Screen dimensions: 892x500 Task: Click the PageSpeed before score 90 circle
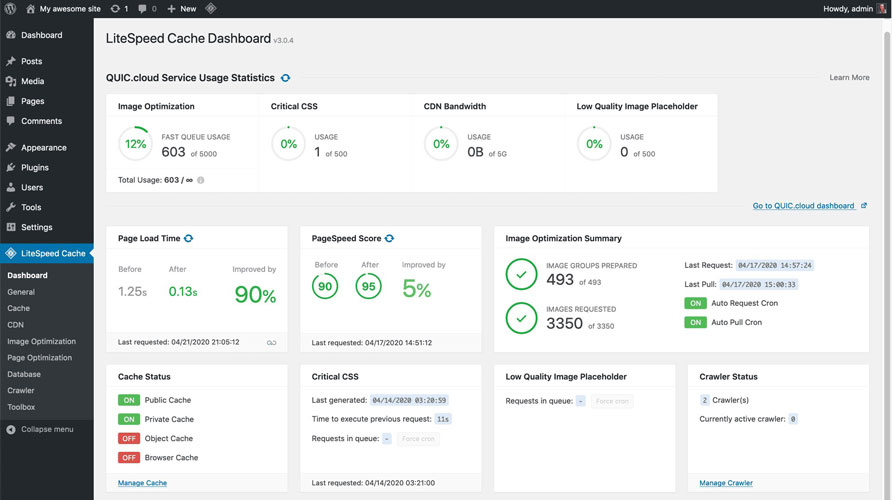325,286
